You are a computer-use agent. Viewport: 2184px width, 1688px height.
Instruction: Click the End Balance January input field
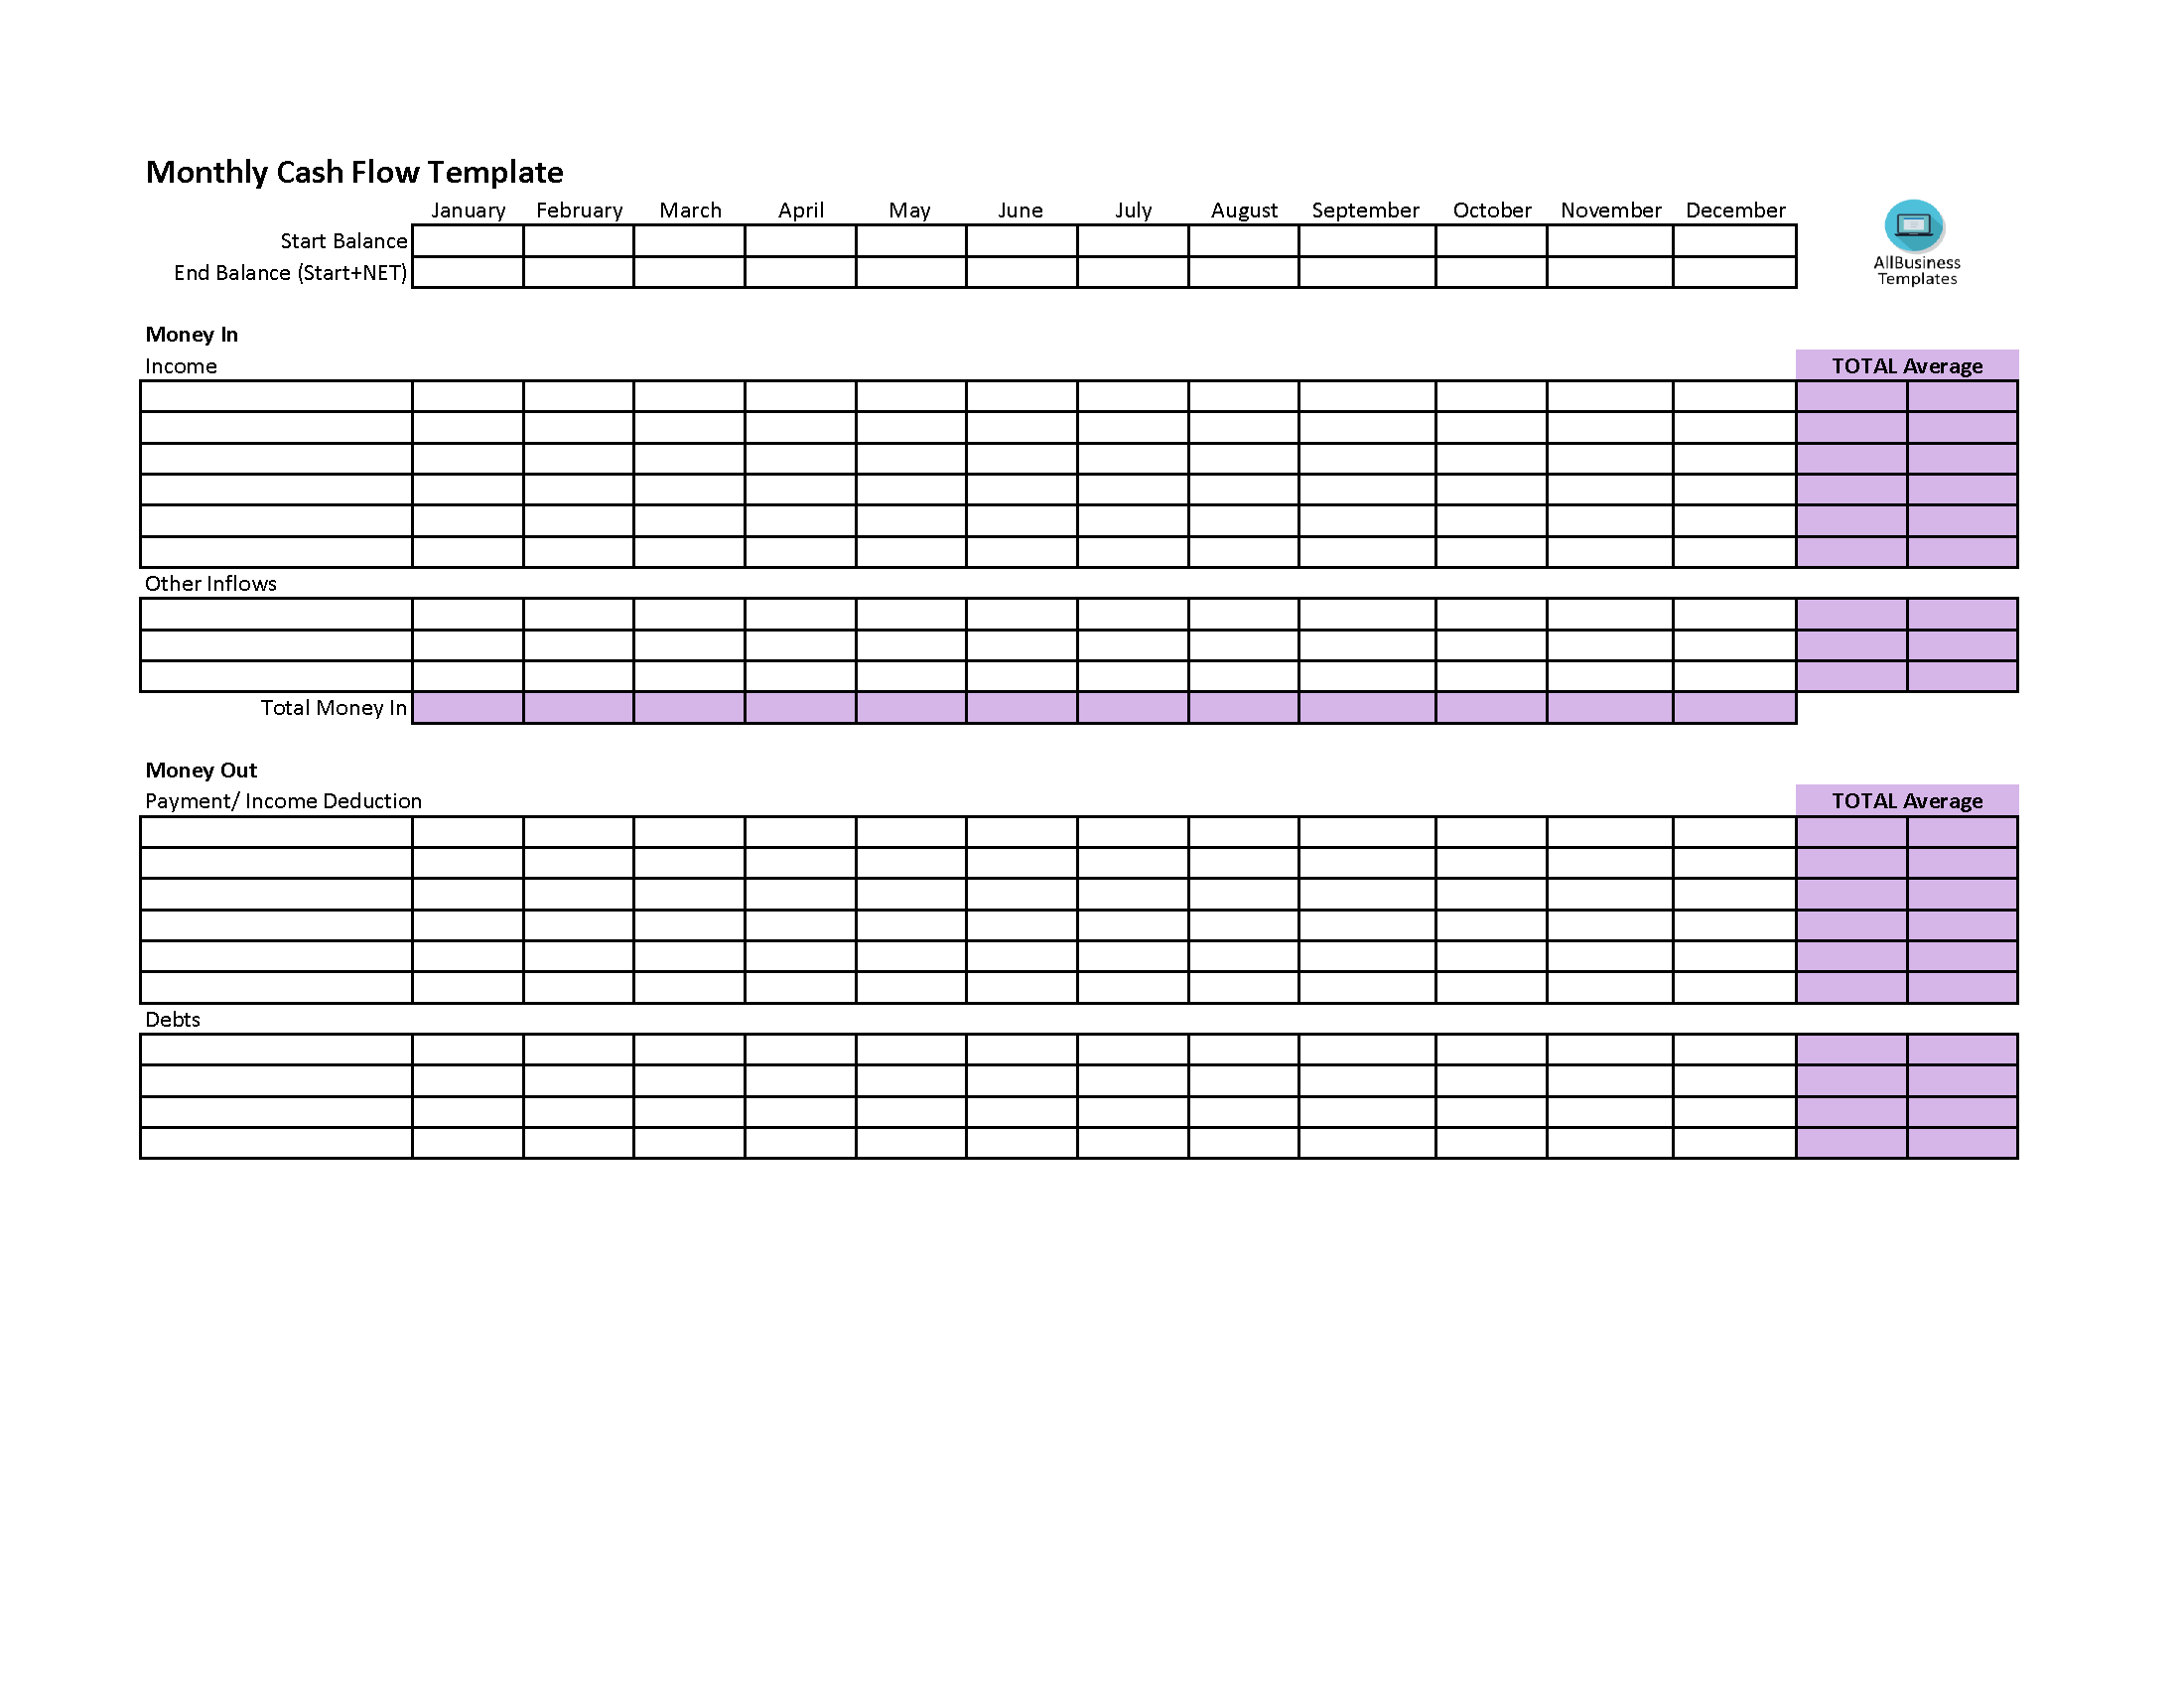tap(468, 269)
